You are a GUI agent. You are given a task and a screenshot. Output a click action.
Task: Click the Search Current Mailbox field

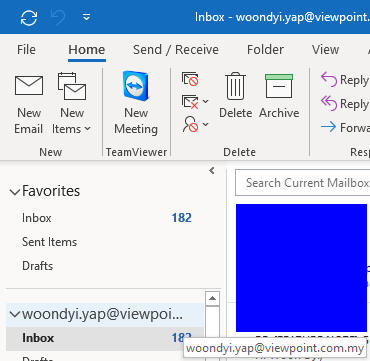(302, 183)
